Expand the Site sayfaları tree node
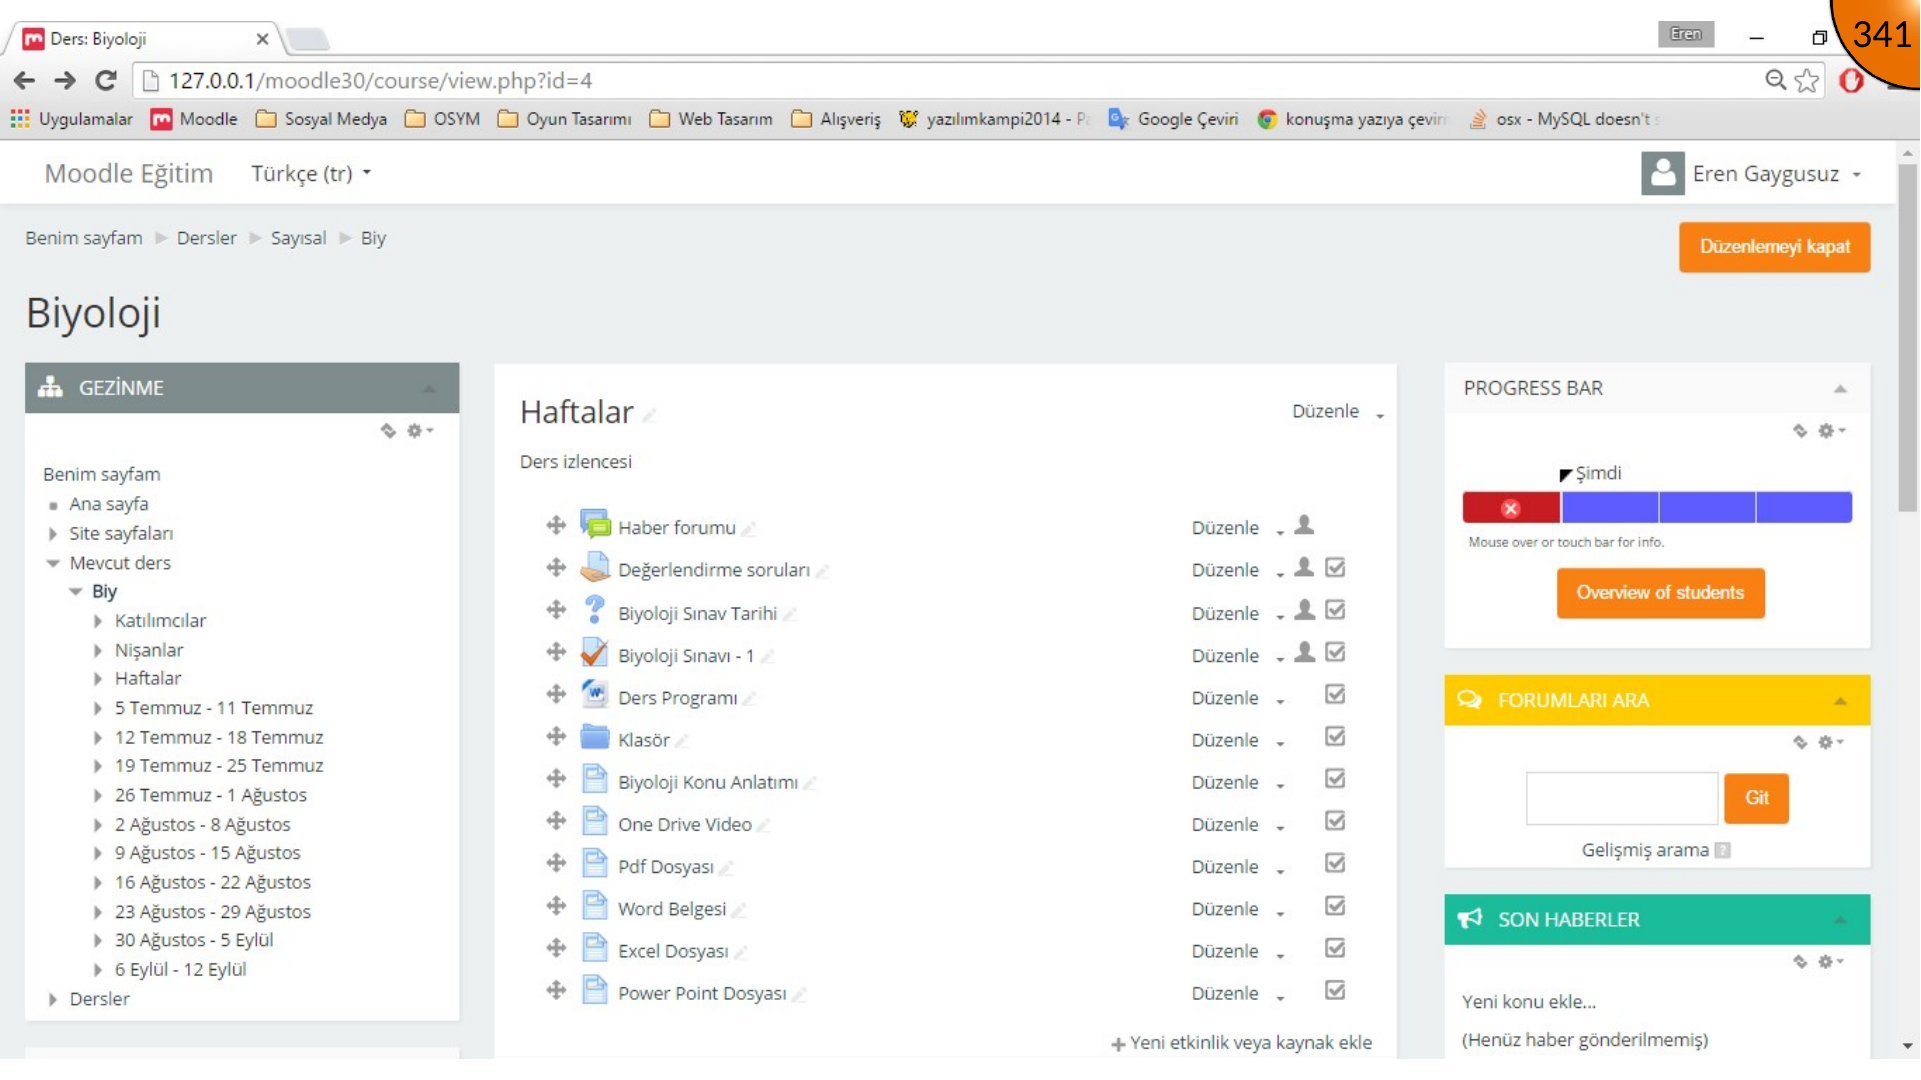Screen dimensions: 1921x1080 [x=53, y=534]
